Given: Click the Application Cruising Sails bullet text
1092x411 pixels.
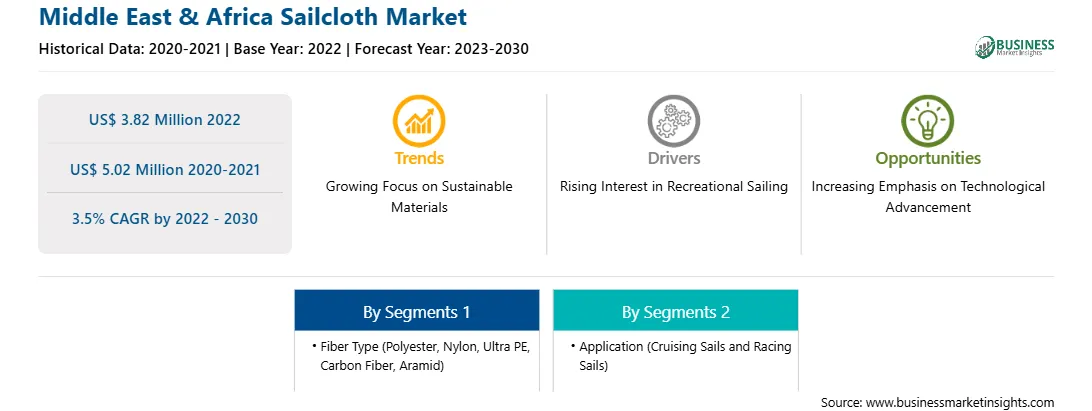Looking at the screenshot, I should (680, 355).
